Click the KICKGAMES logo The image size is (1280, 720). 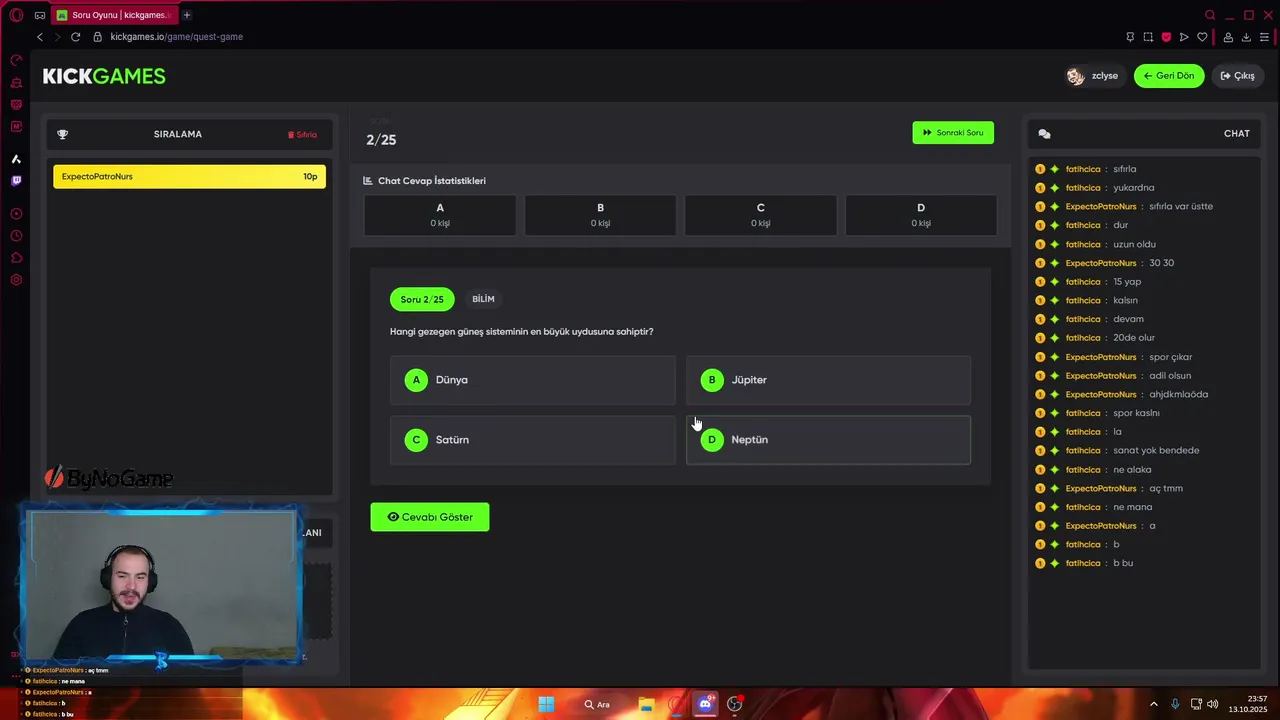(x=104, y=76)
